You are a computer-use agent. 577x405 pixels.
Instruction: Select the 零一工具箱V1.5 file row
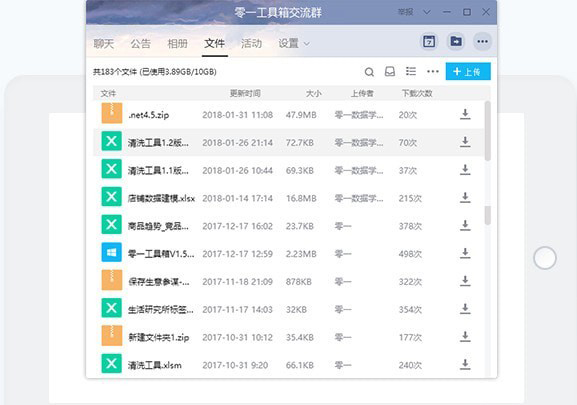click(288, 253)
